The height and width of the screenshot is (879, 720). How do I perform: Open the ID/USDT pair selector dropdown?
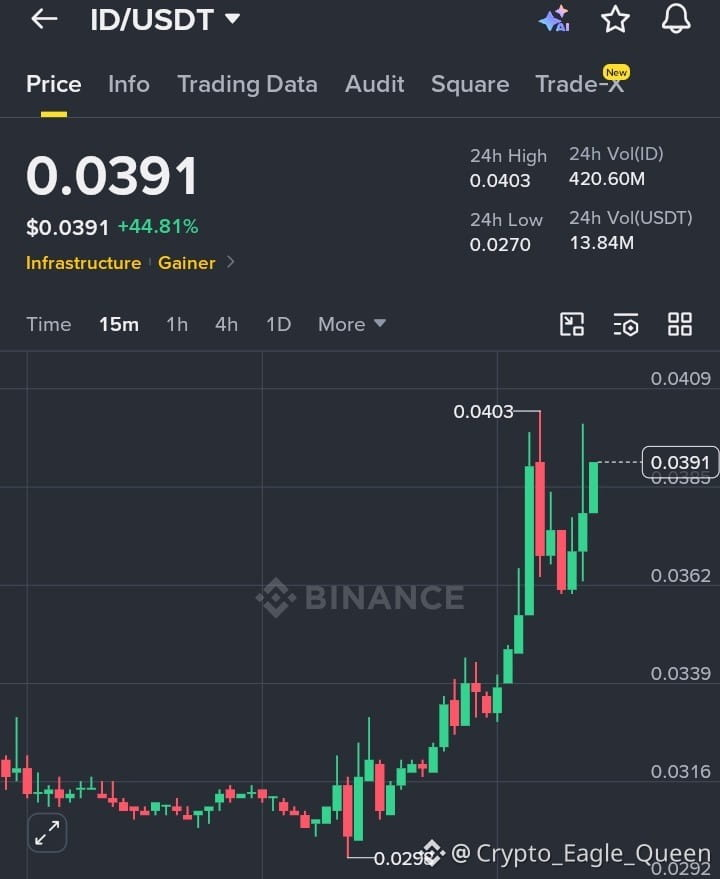pos(165,20)
